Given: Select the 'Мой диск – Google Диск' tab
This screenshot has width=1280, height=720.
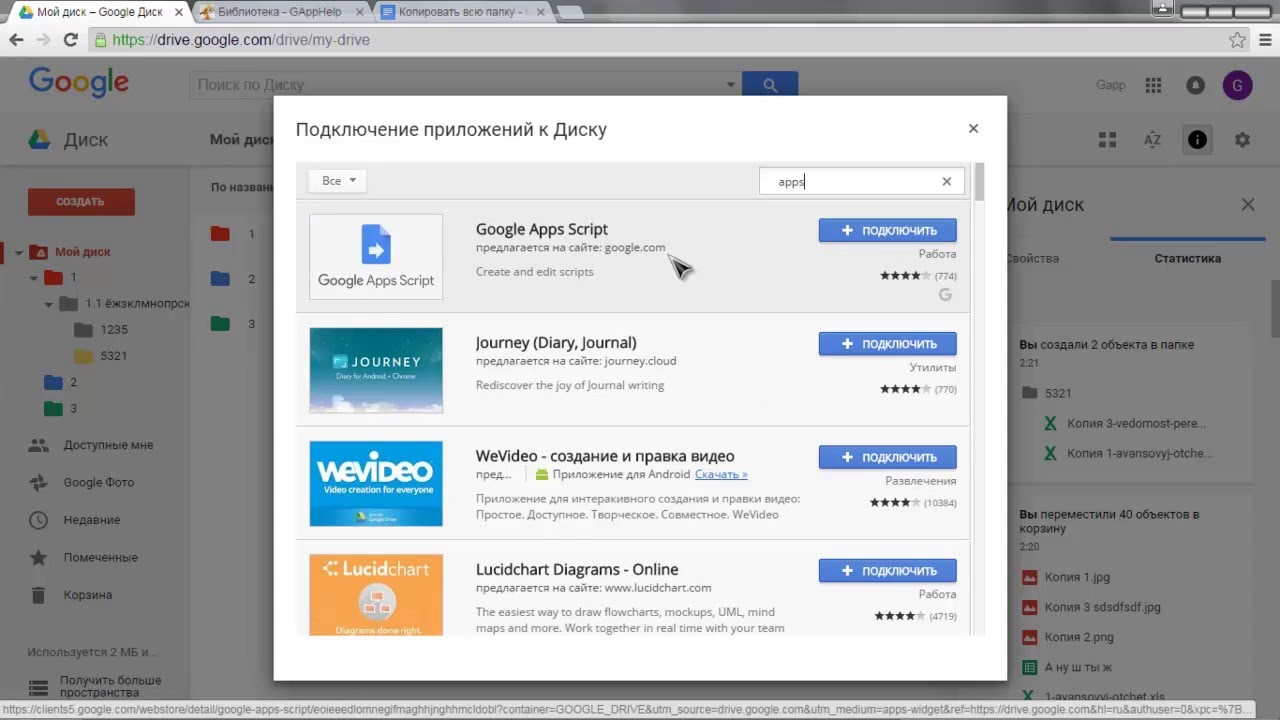Looking at the screenshot, I should [x=100, y=12].
